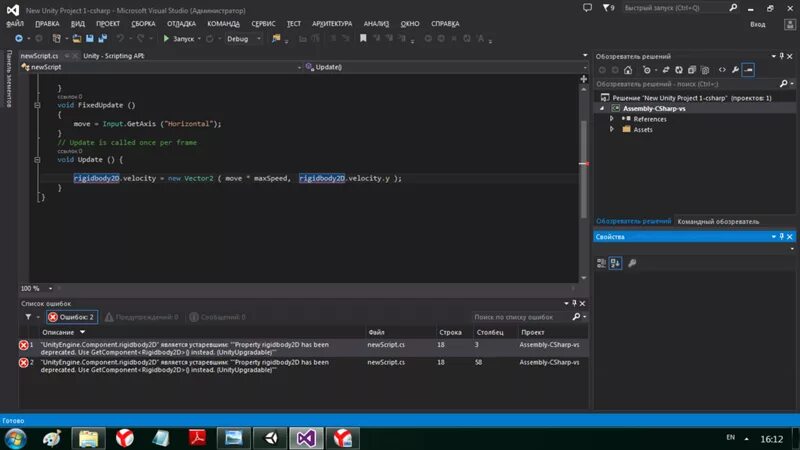Click the account icon next to Вход
The height and width of the screenshot is (450, 800).
790,24
